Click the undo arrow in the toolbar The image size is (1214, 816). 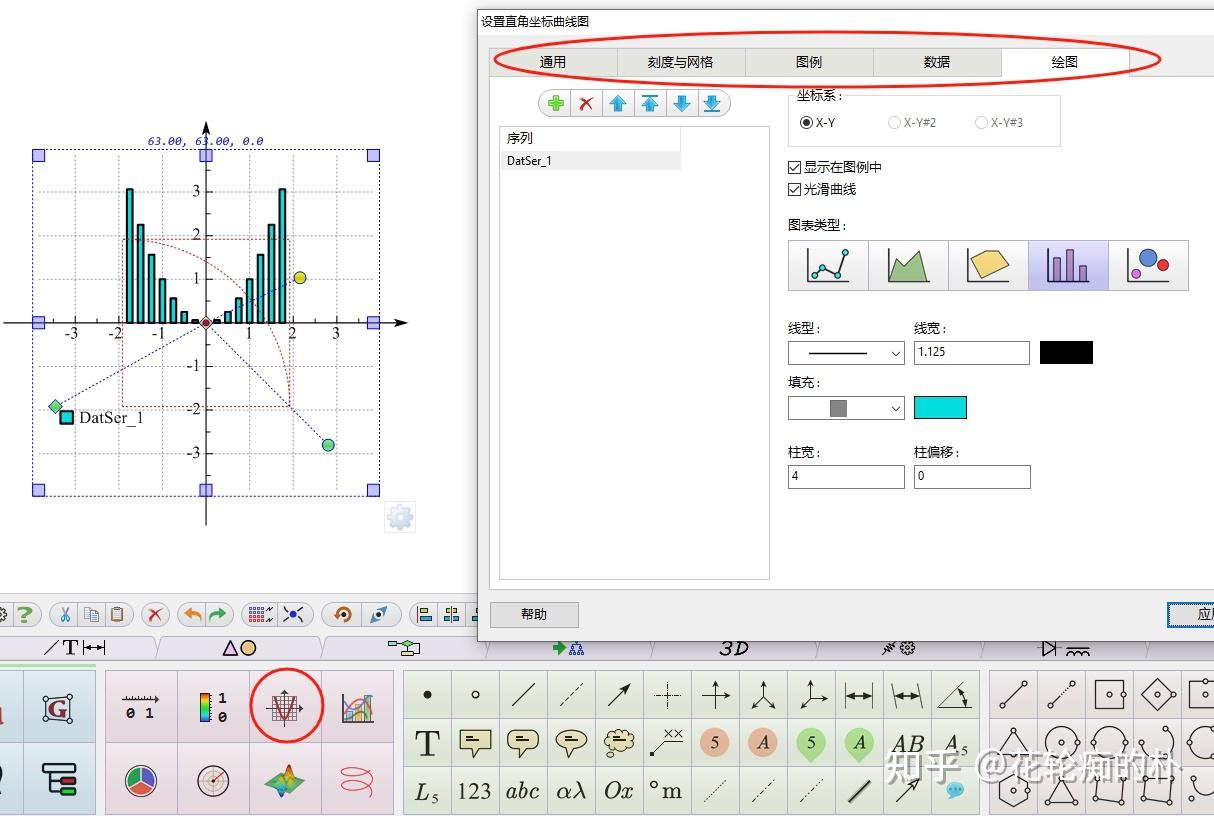click(194, 614)
